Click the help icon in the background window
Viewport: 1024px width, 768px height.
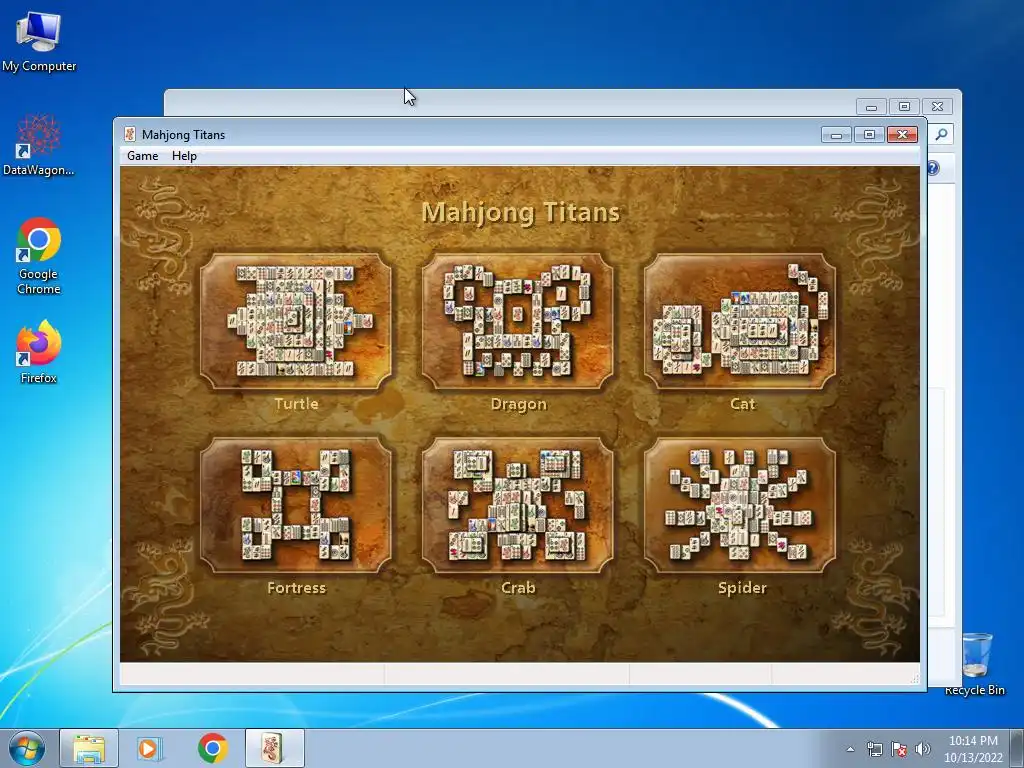pyautogui.click(x=933, y=168)
